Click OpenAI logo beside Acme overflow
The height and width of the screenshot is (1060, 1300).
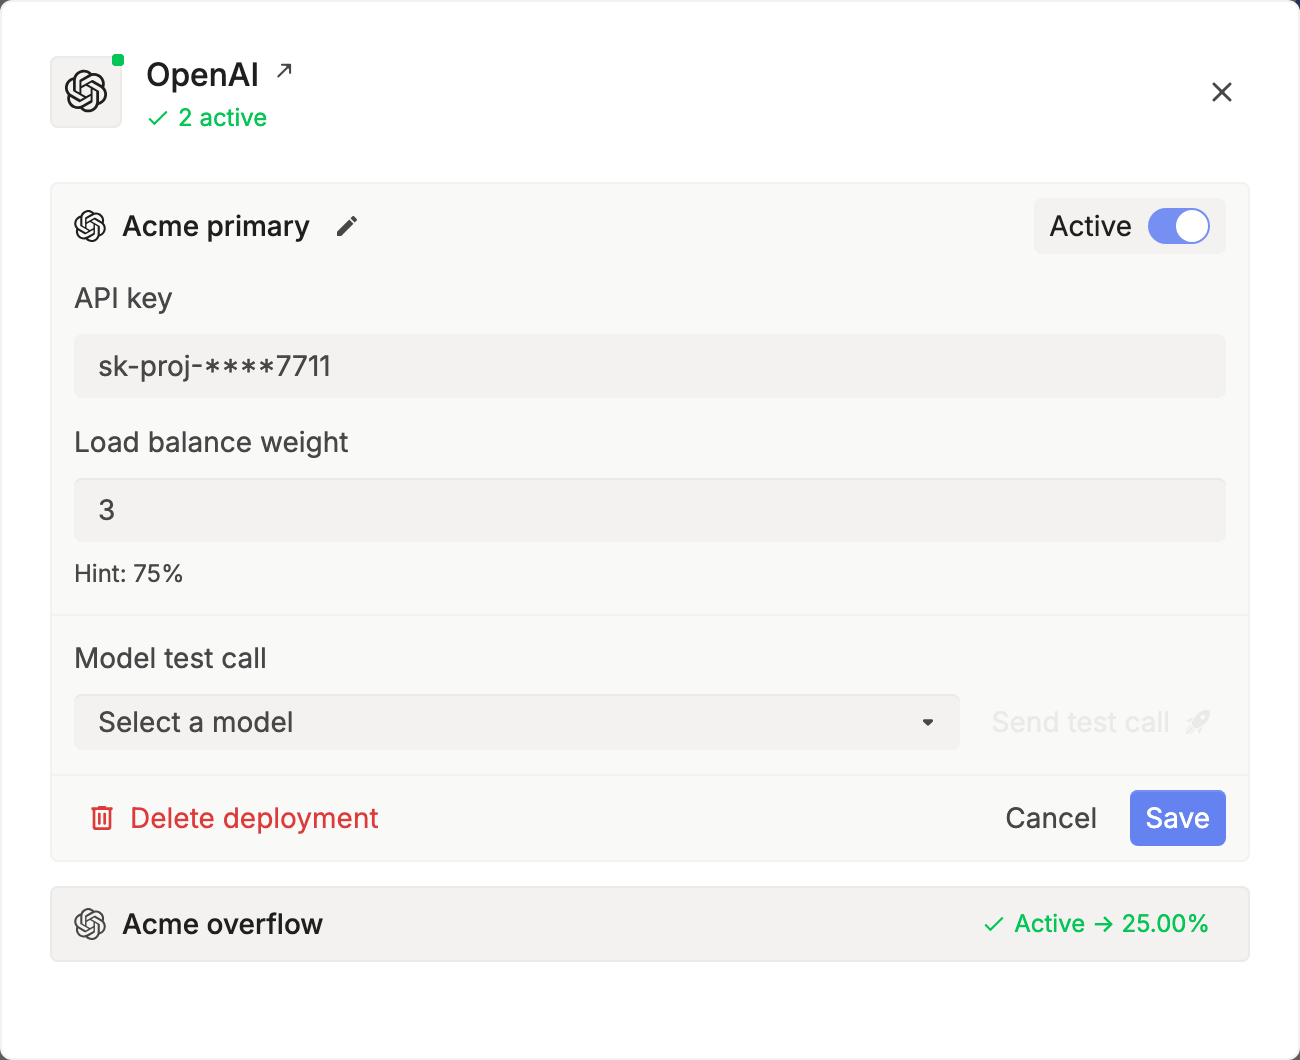[x=90, y=924]
